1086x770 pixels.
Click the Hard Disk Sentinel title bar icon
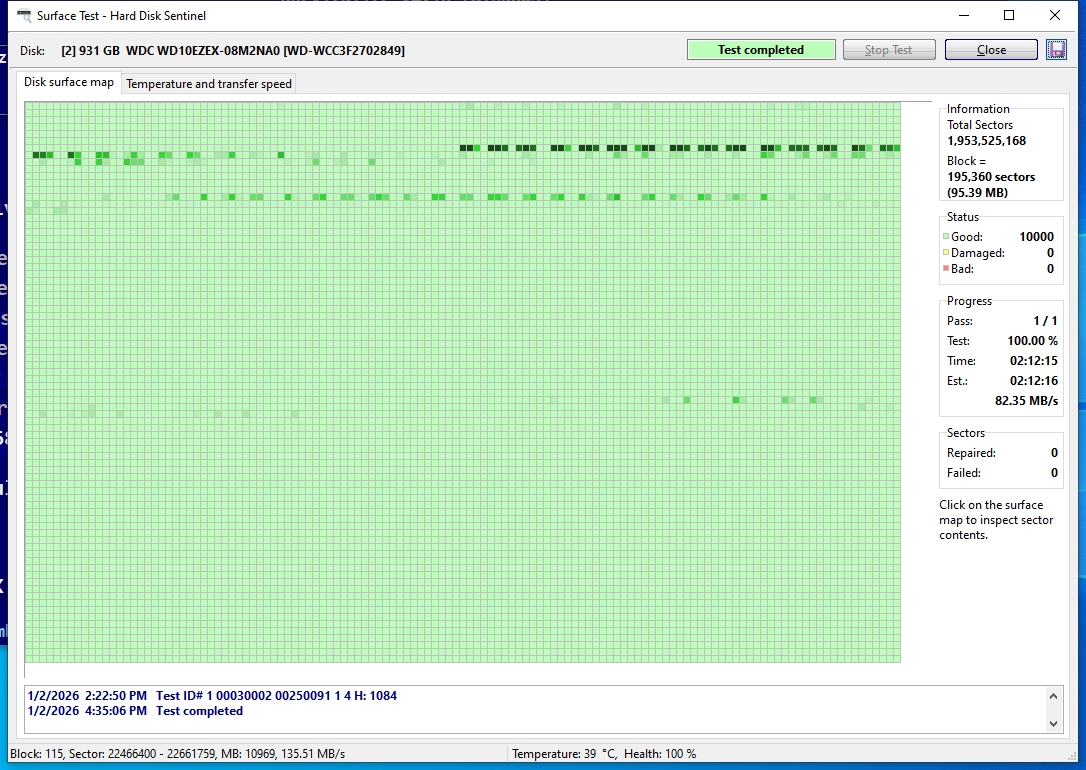pyautogui.click(x=24, y=16)
